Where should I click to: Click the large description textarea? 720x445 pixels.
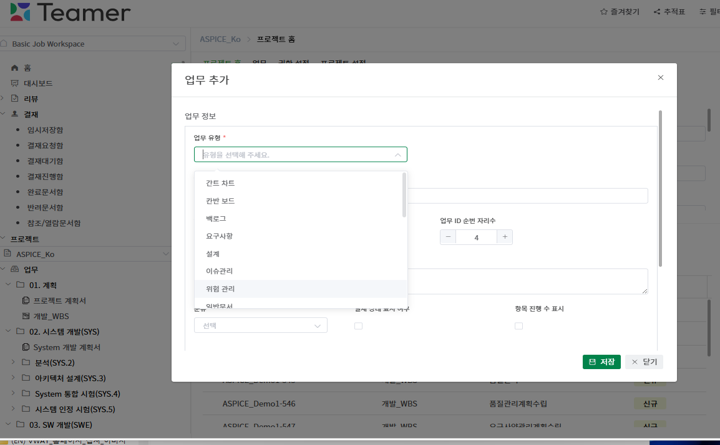(x=528, y=281)
